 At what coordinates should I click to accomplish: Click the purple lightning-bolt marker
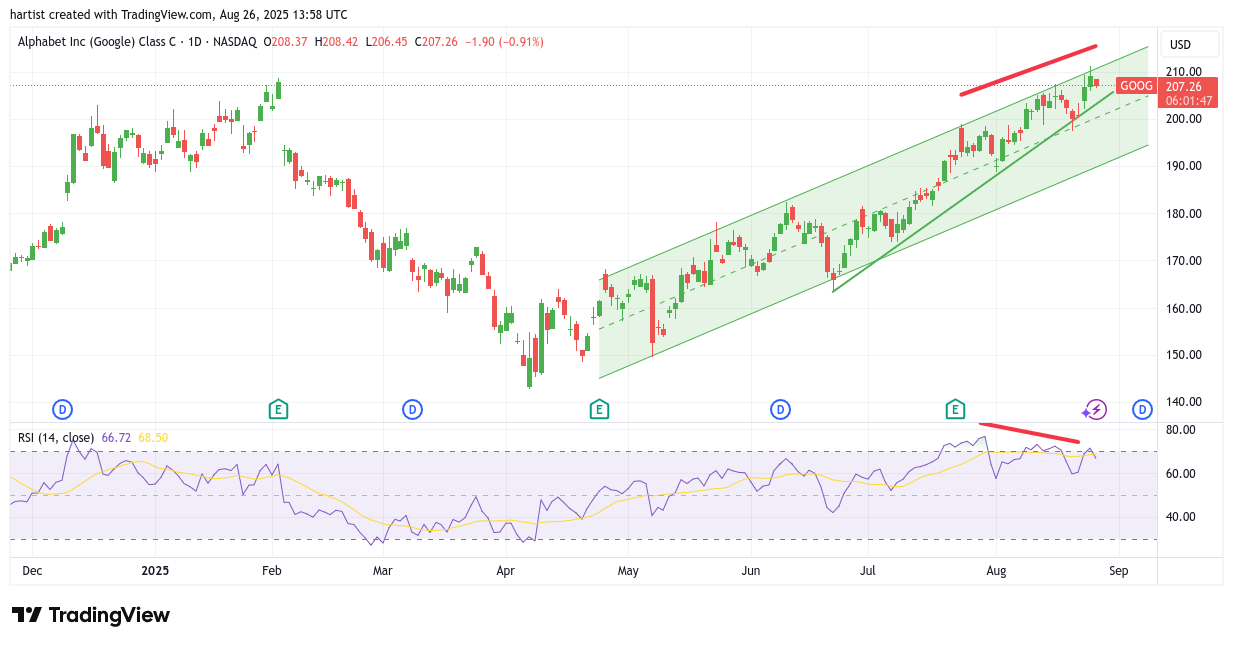click(1095, 408)
